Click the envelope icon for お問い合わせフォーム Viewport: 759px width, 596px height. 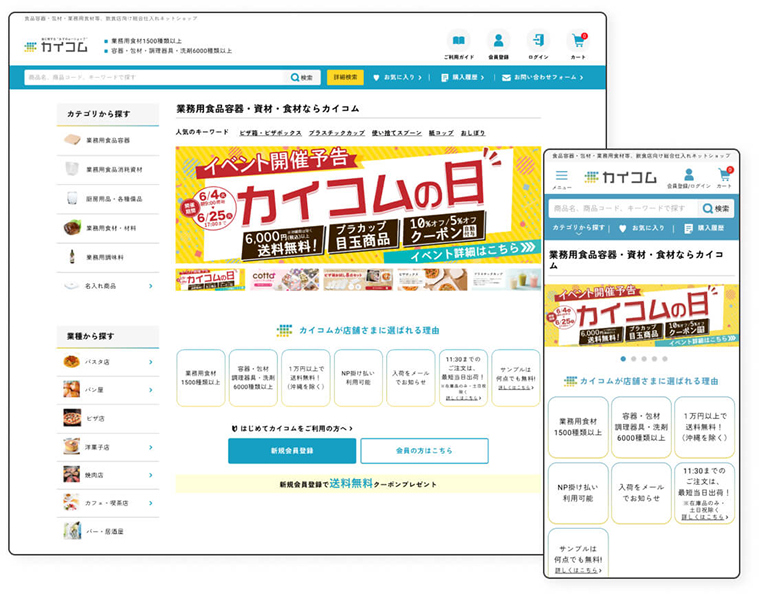tap(506, 77)
